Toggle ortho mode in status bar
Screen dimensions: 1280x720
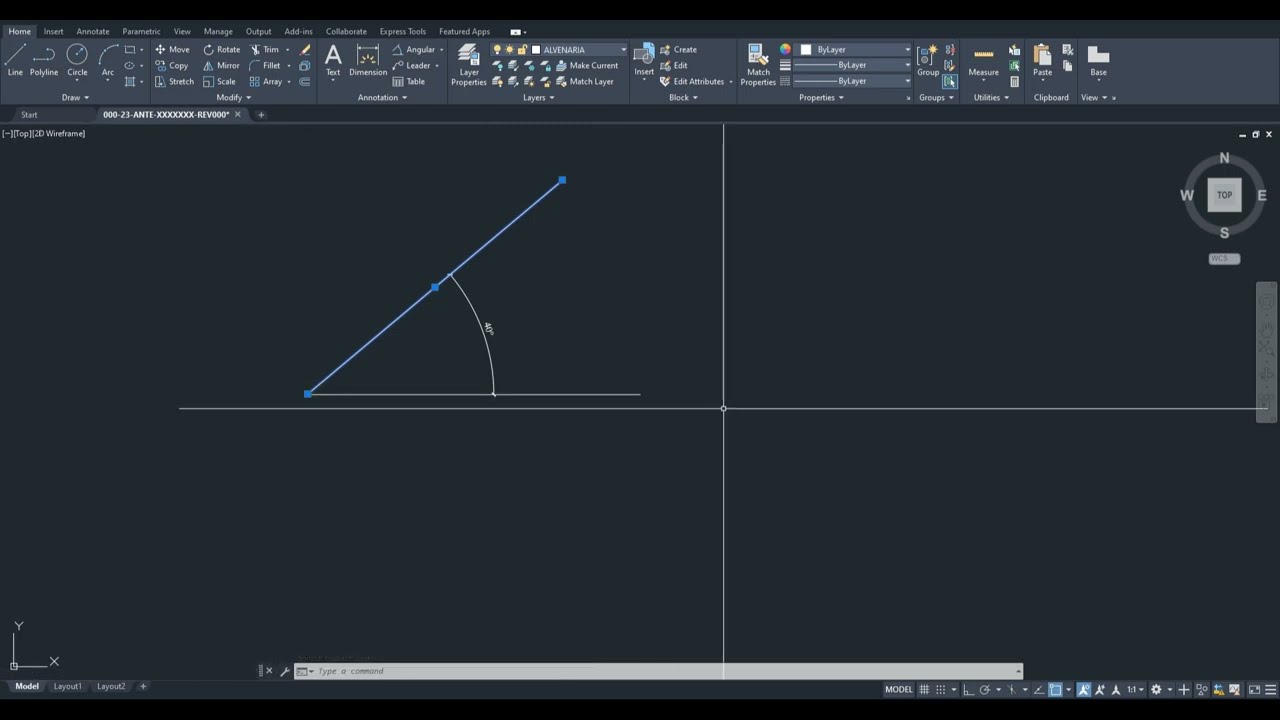(x=968, y=689)
